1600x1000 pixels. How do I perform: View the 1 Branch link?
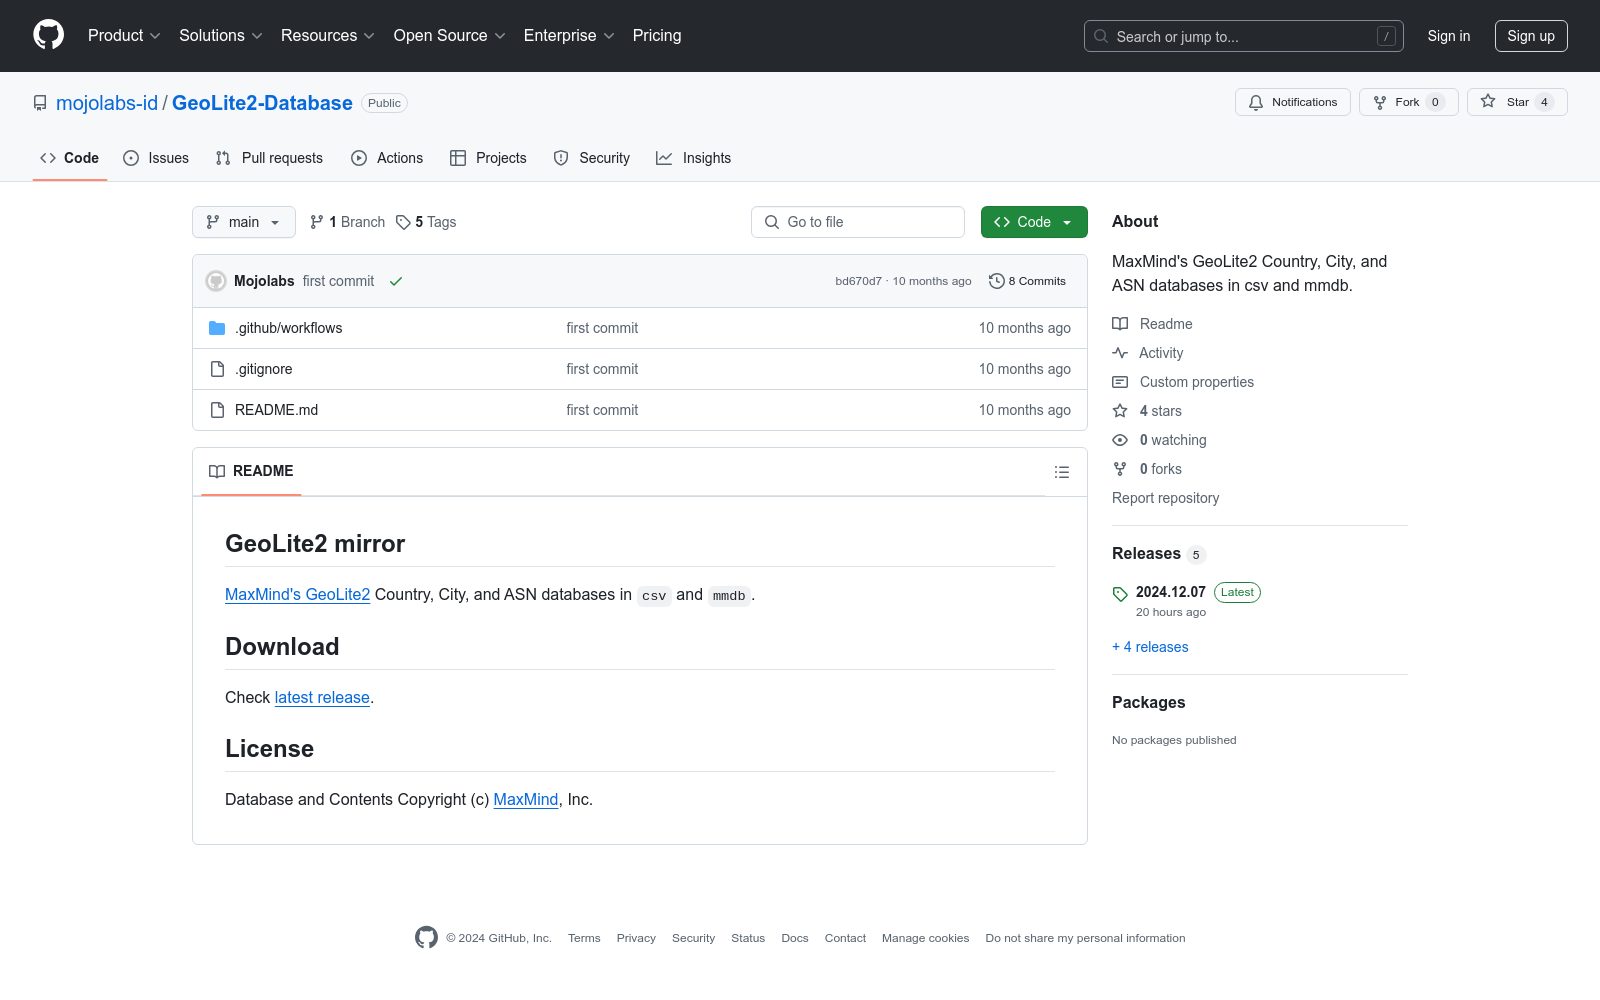(x=347, y=222)
